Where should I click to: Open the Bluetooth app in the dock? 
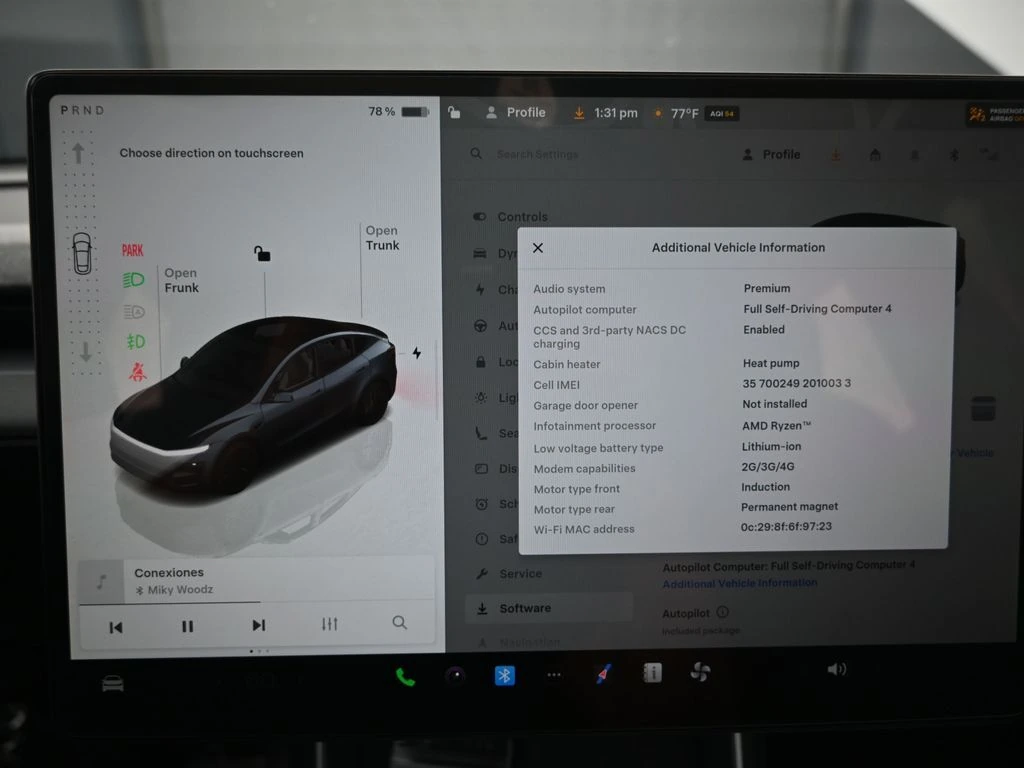(x=505, y=676)
